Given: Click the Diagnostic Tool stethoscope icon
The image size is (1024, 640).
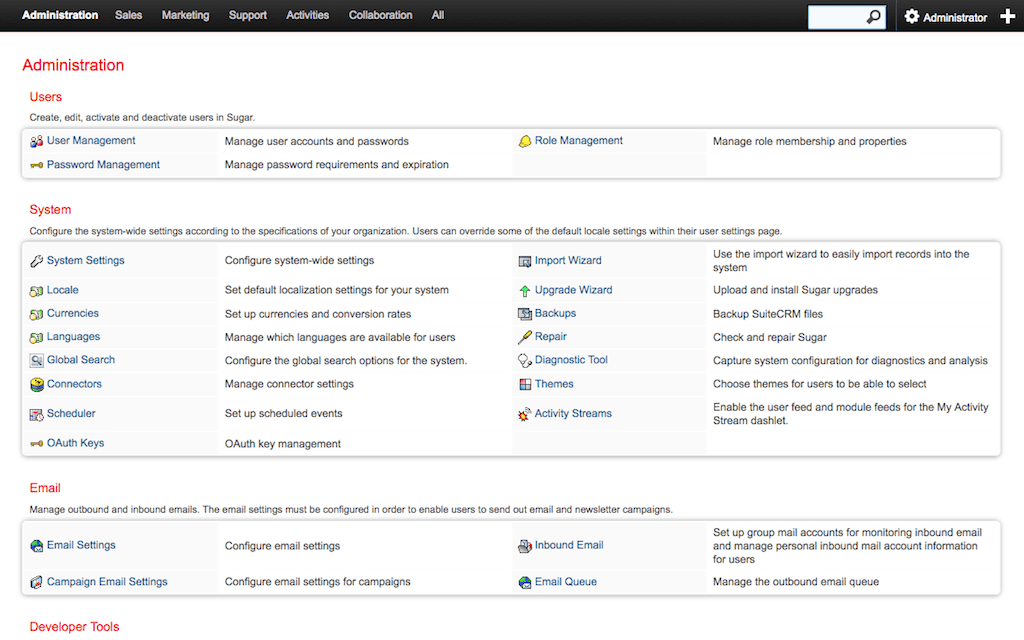Looking at the screenshot, I should coord(525,361).
